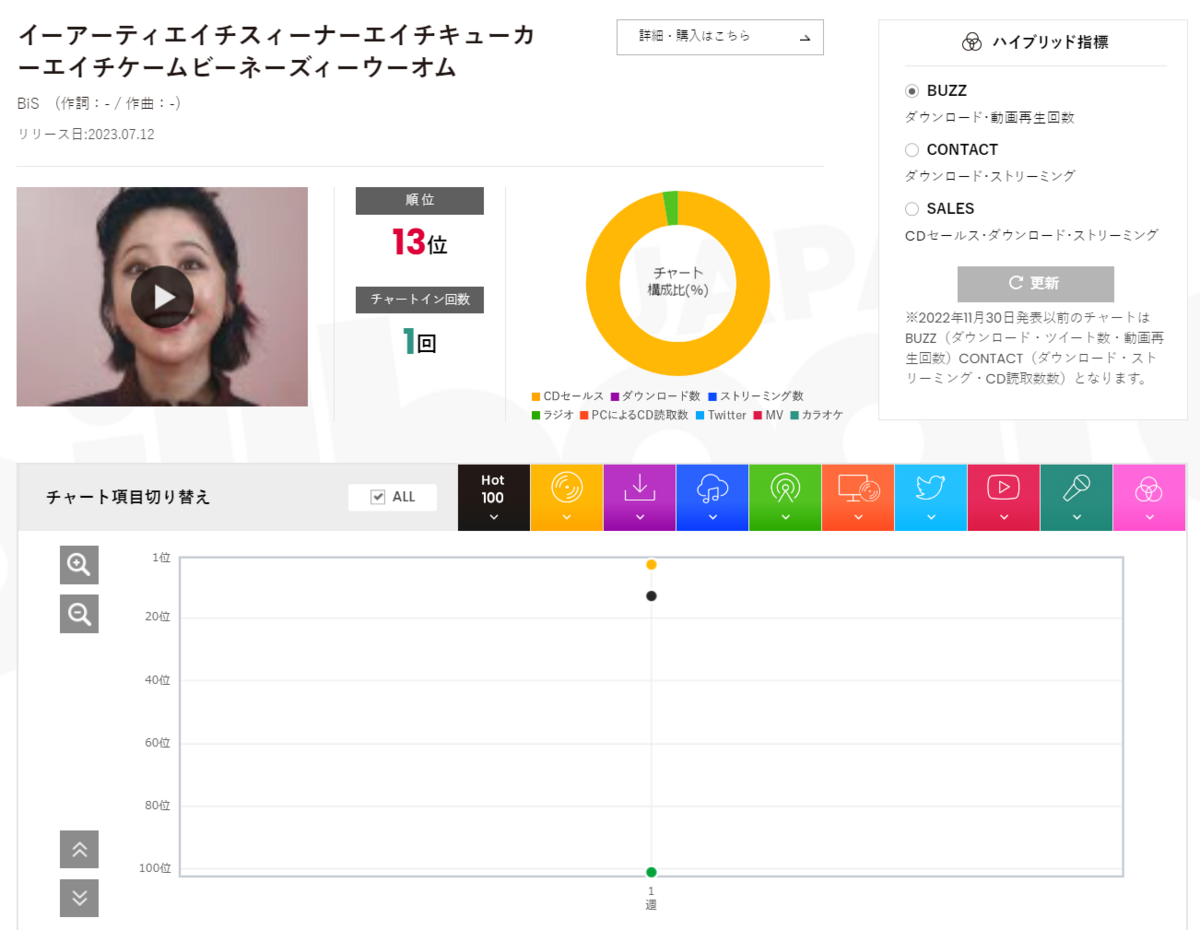Zoom in on the chart graph
The image size is (1200, 930).
tap(79, 564)
